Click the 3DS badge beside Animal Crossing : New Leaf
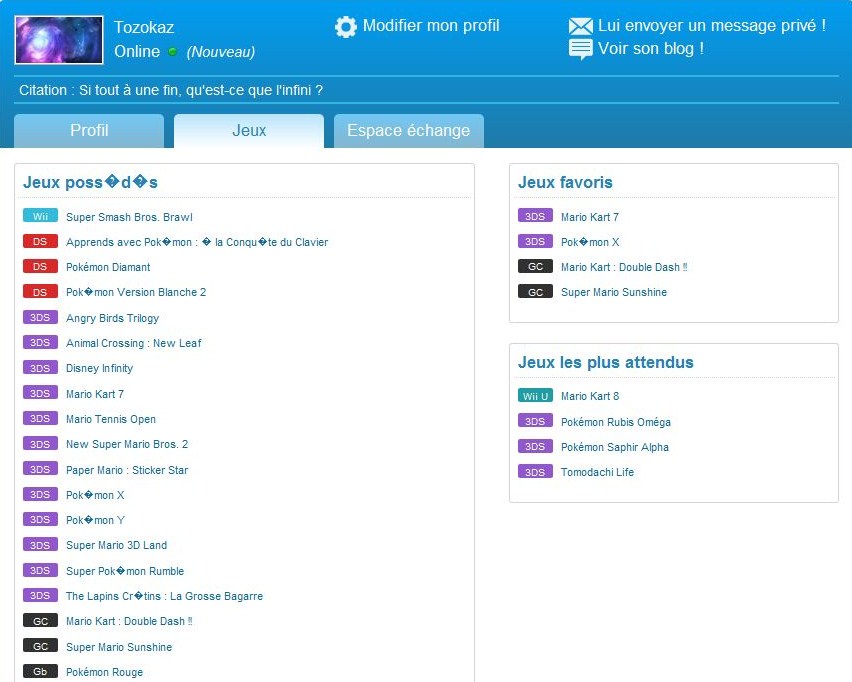Image resolution: width=852 pixels, height=682 pixels. click(x=40, y=342)
